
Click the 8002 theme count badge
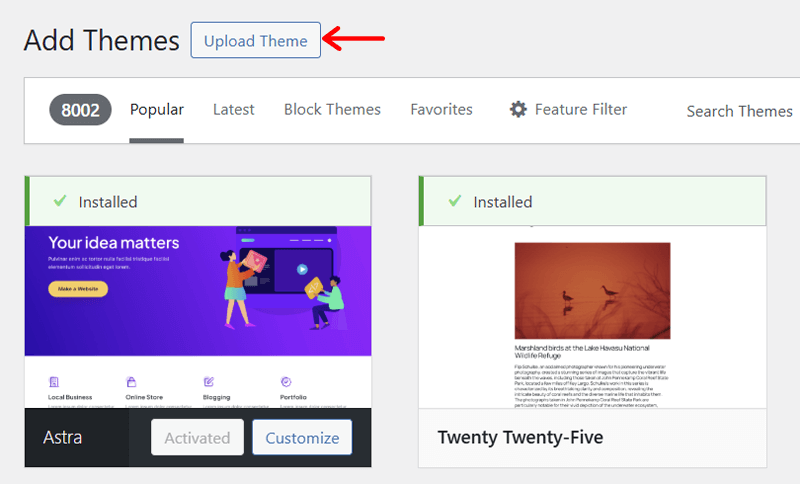(x=80, y=110)
